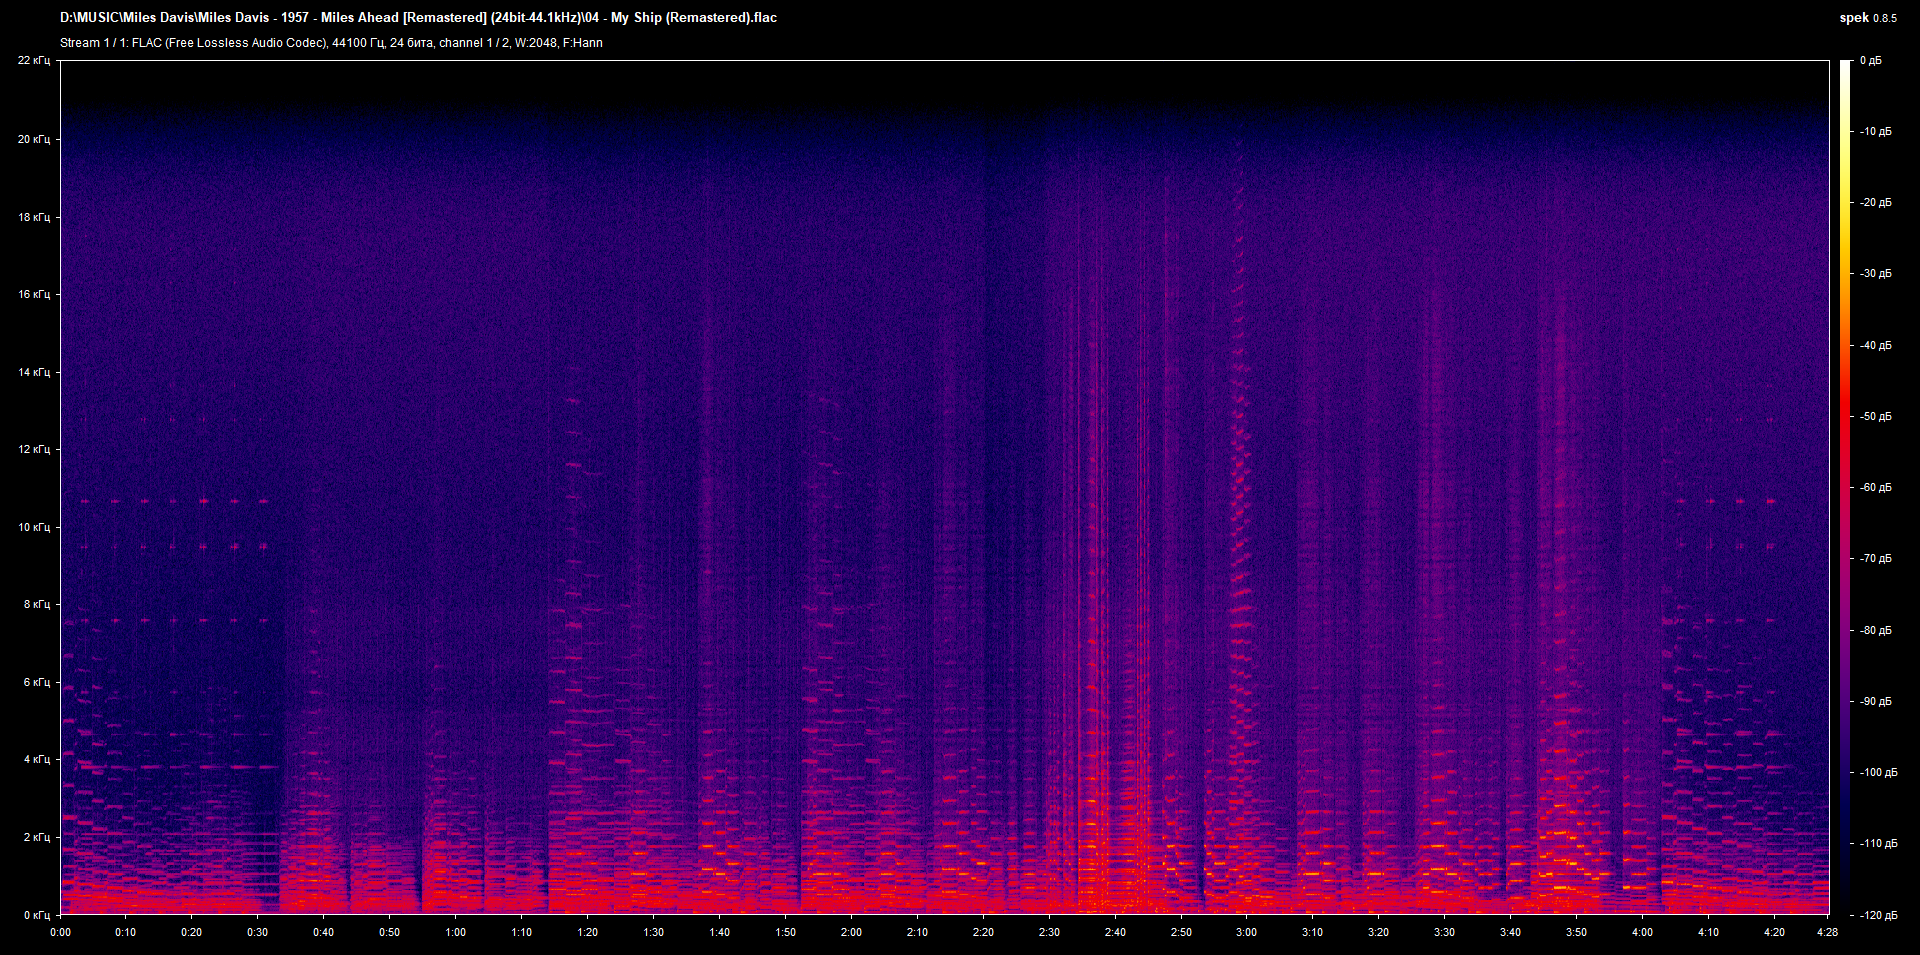
Task: Click the 22 кГц top frequency label
Action: tap(34, 61)
